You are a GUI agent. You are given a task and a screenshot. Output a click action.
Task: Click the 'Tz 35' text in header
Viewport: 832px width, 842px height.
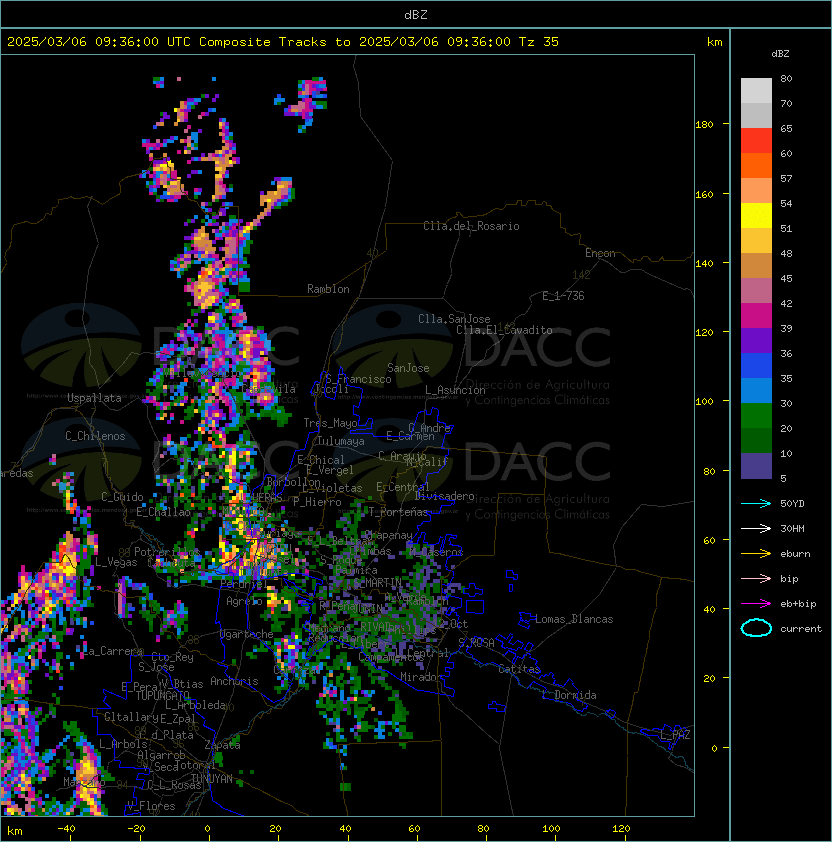[x=539, y=42]
